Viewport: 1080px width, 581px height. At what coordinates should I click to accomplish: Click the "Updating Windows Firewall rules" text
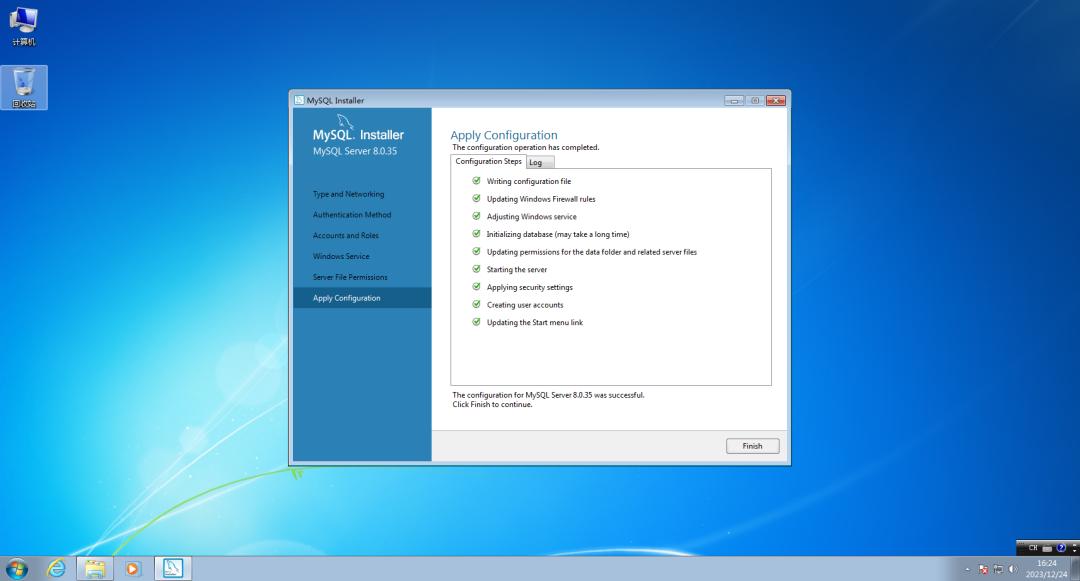click(x=541, y=199)
